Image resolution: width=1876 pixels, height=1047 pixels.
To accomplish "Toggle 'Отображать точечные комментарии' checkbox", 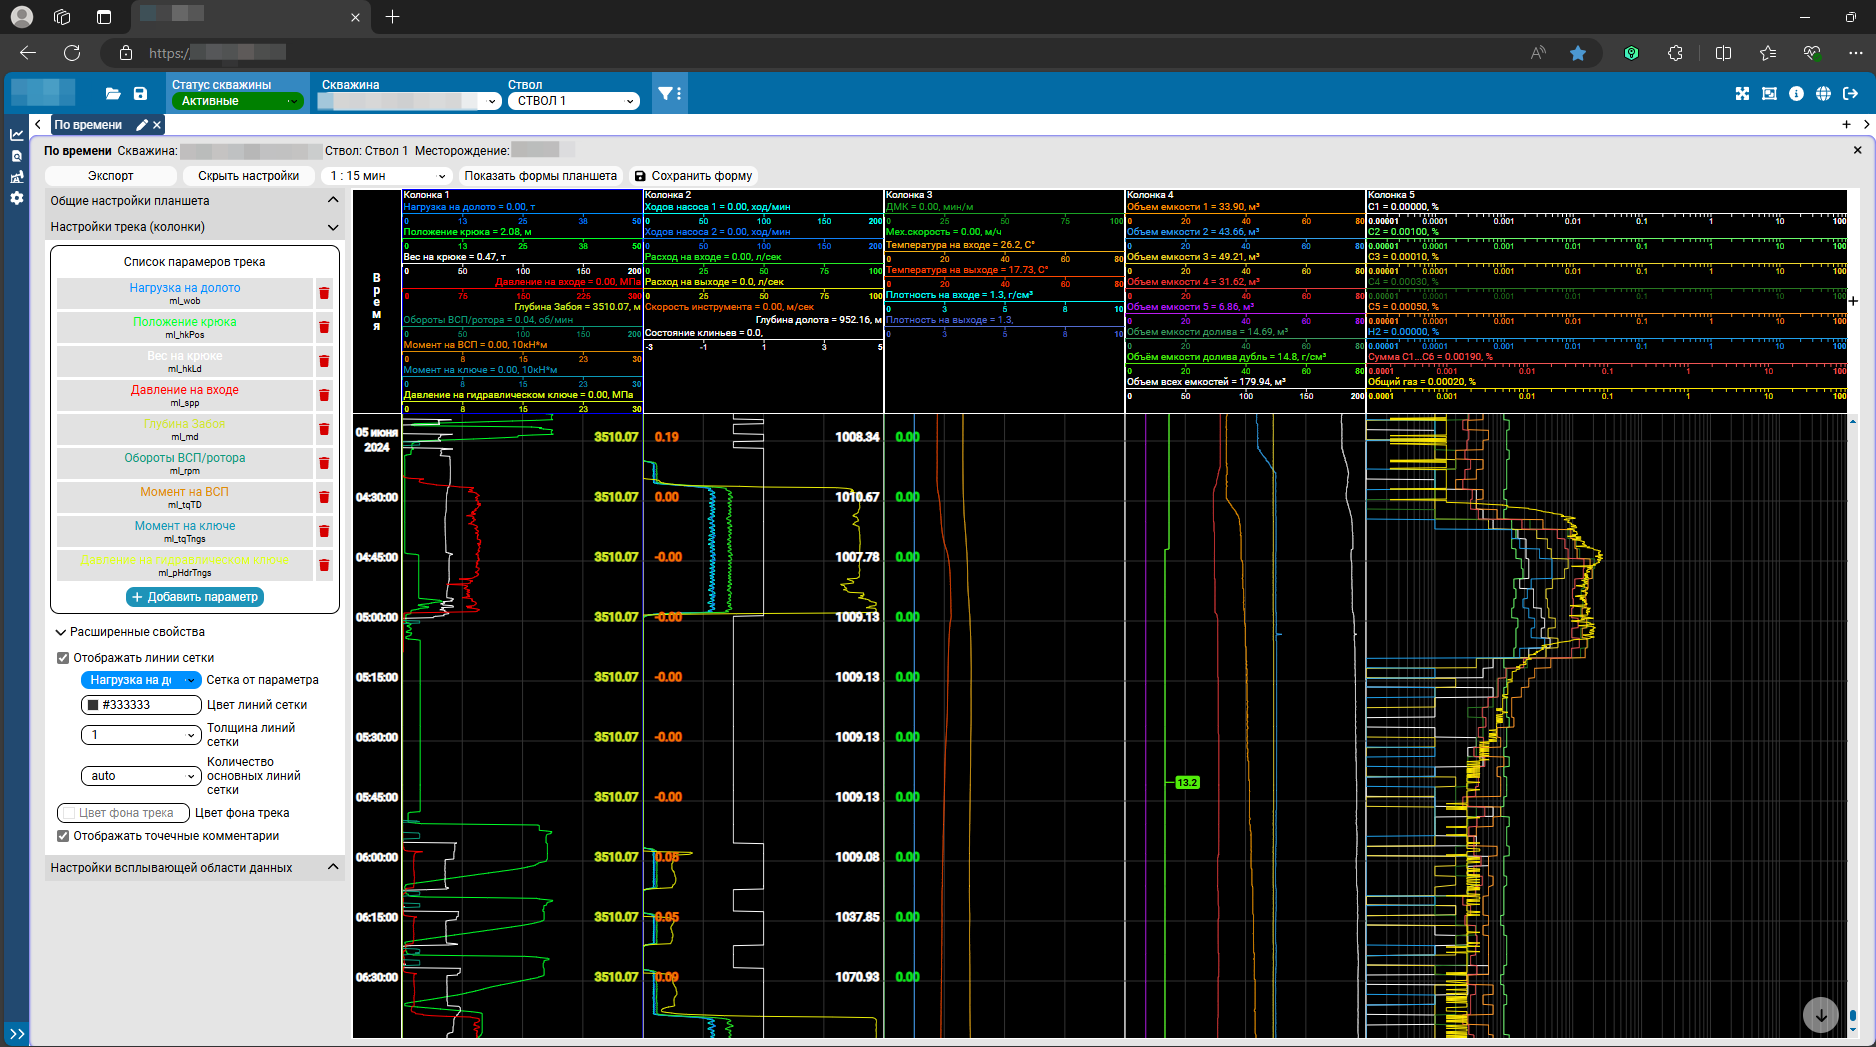I will pos(63,836).
